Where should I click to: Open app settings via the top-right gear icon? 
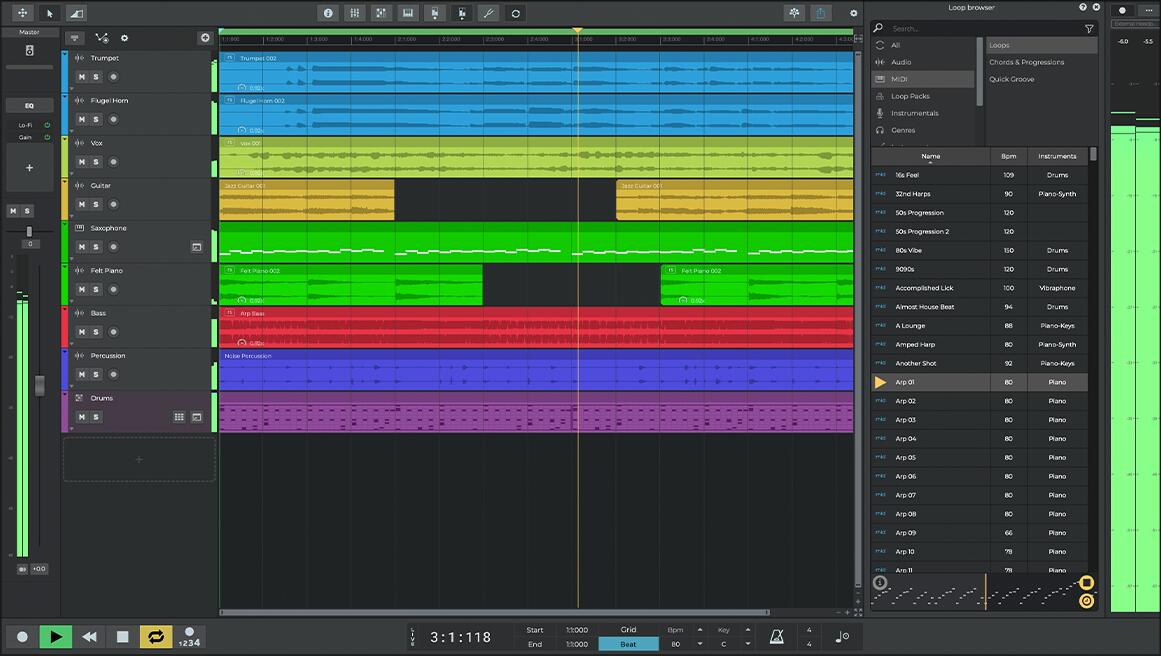click(x=853, y=12)
